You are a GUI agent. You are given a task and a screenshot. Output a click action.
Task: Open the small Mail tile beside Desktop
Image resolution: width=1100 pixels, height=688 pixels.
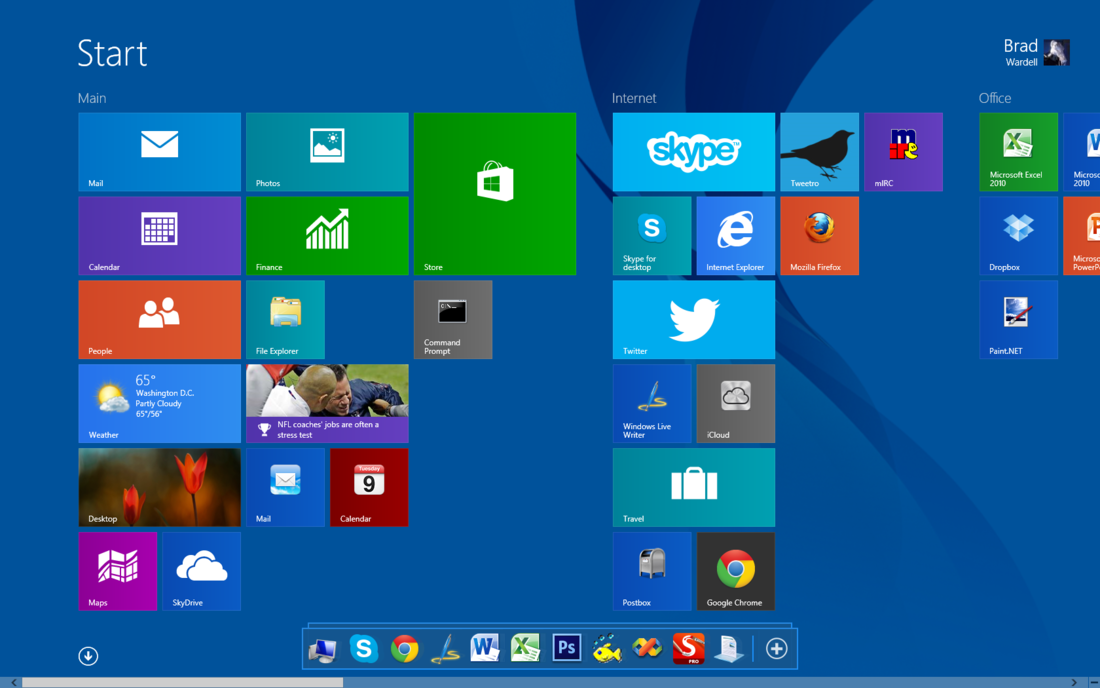tap(286, 487)
